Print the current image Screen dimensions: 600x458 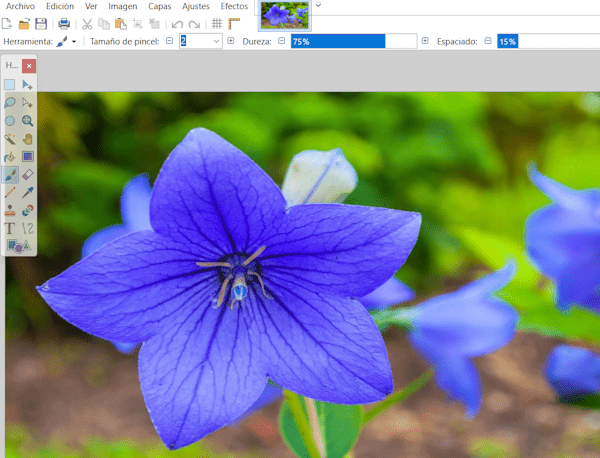click(64, 24)
